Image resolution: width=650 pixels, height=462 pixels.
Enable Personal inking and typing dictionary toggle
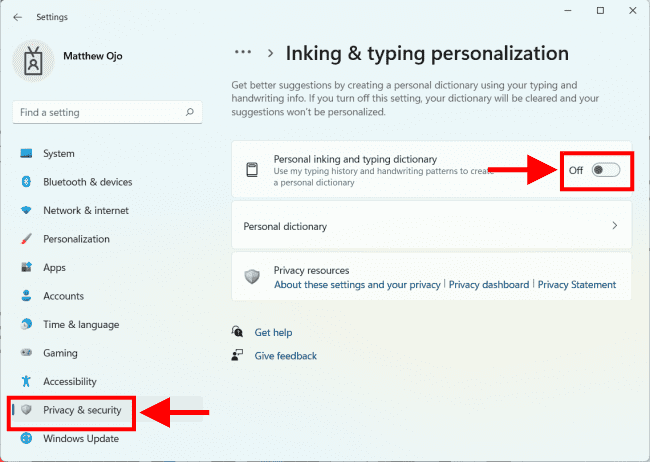[x=605, y=170]
